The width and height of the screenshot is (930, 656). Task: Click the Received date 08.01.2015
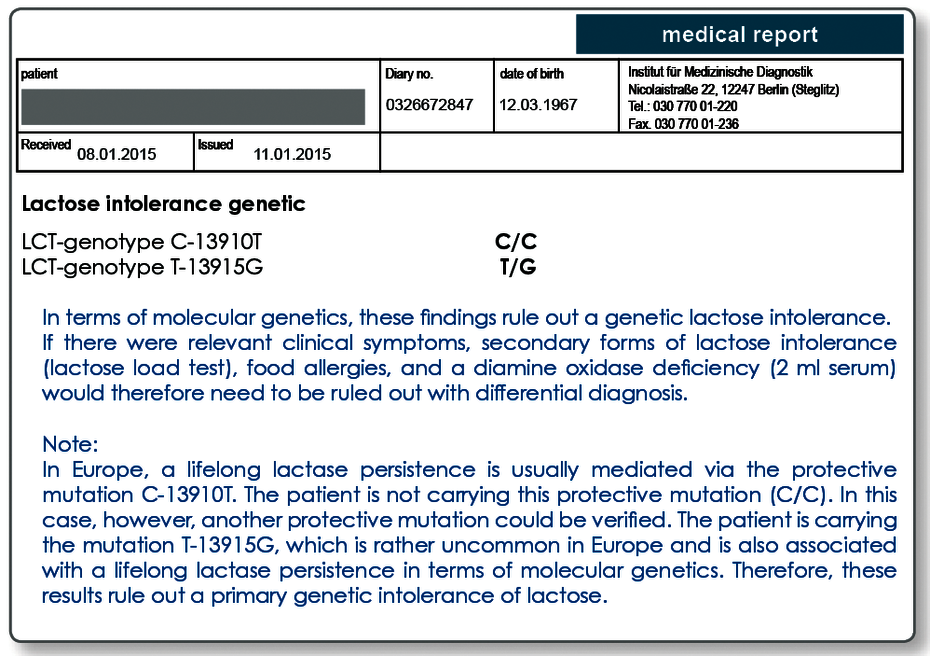(117, 154)
